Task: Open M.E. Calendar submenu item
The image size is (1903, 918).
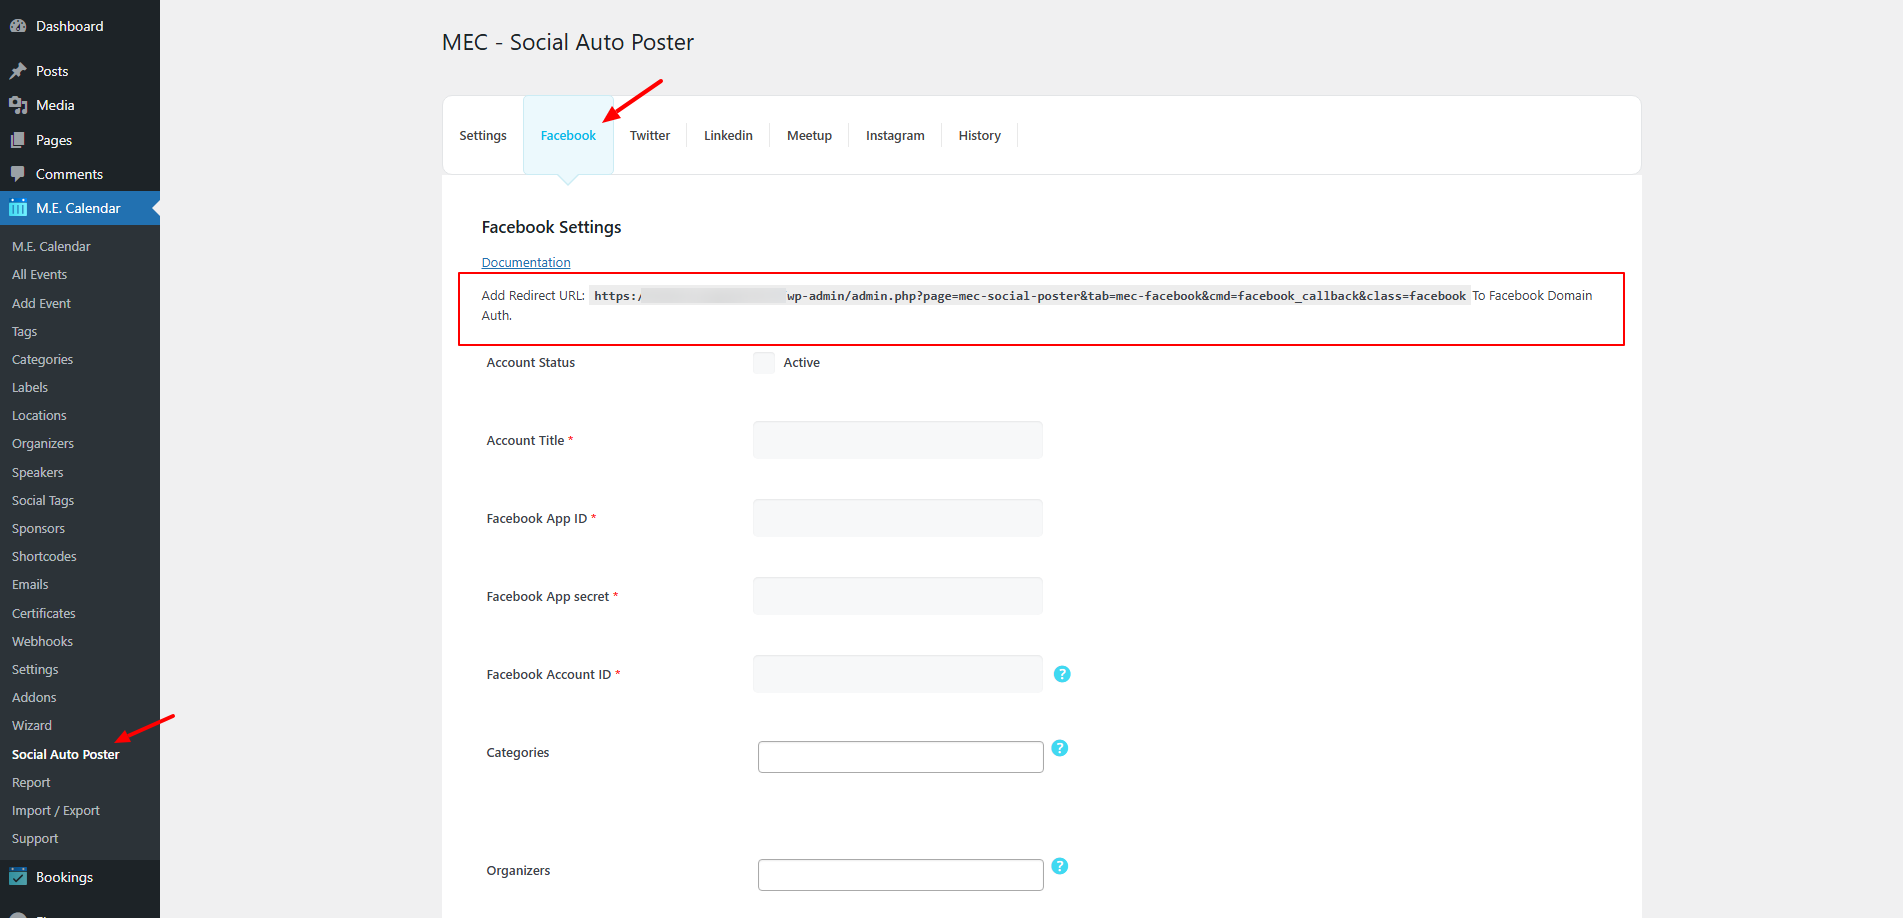Action: pos(51,246)
